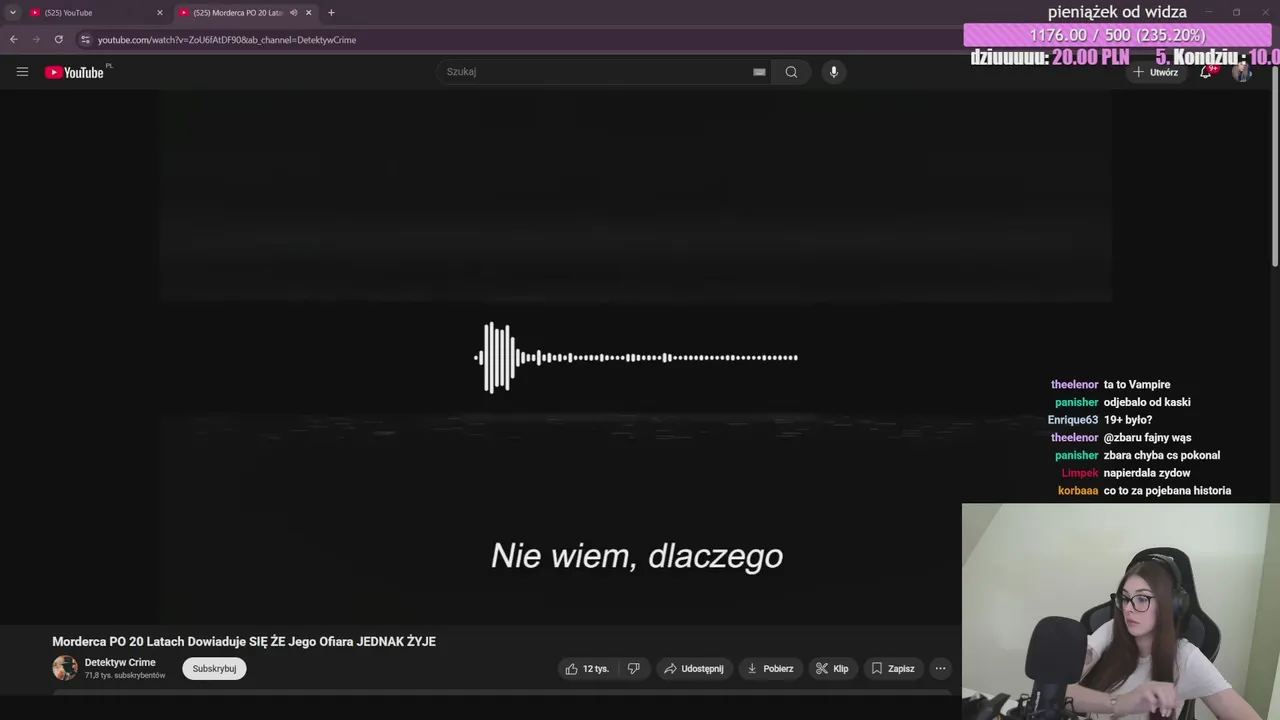The image size is (1280, 720).
Task: Click the browser back arrow
Action: (x=13, y=39)
